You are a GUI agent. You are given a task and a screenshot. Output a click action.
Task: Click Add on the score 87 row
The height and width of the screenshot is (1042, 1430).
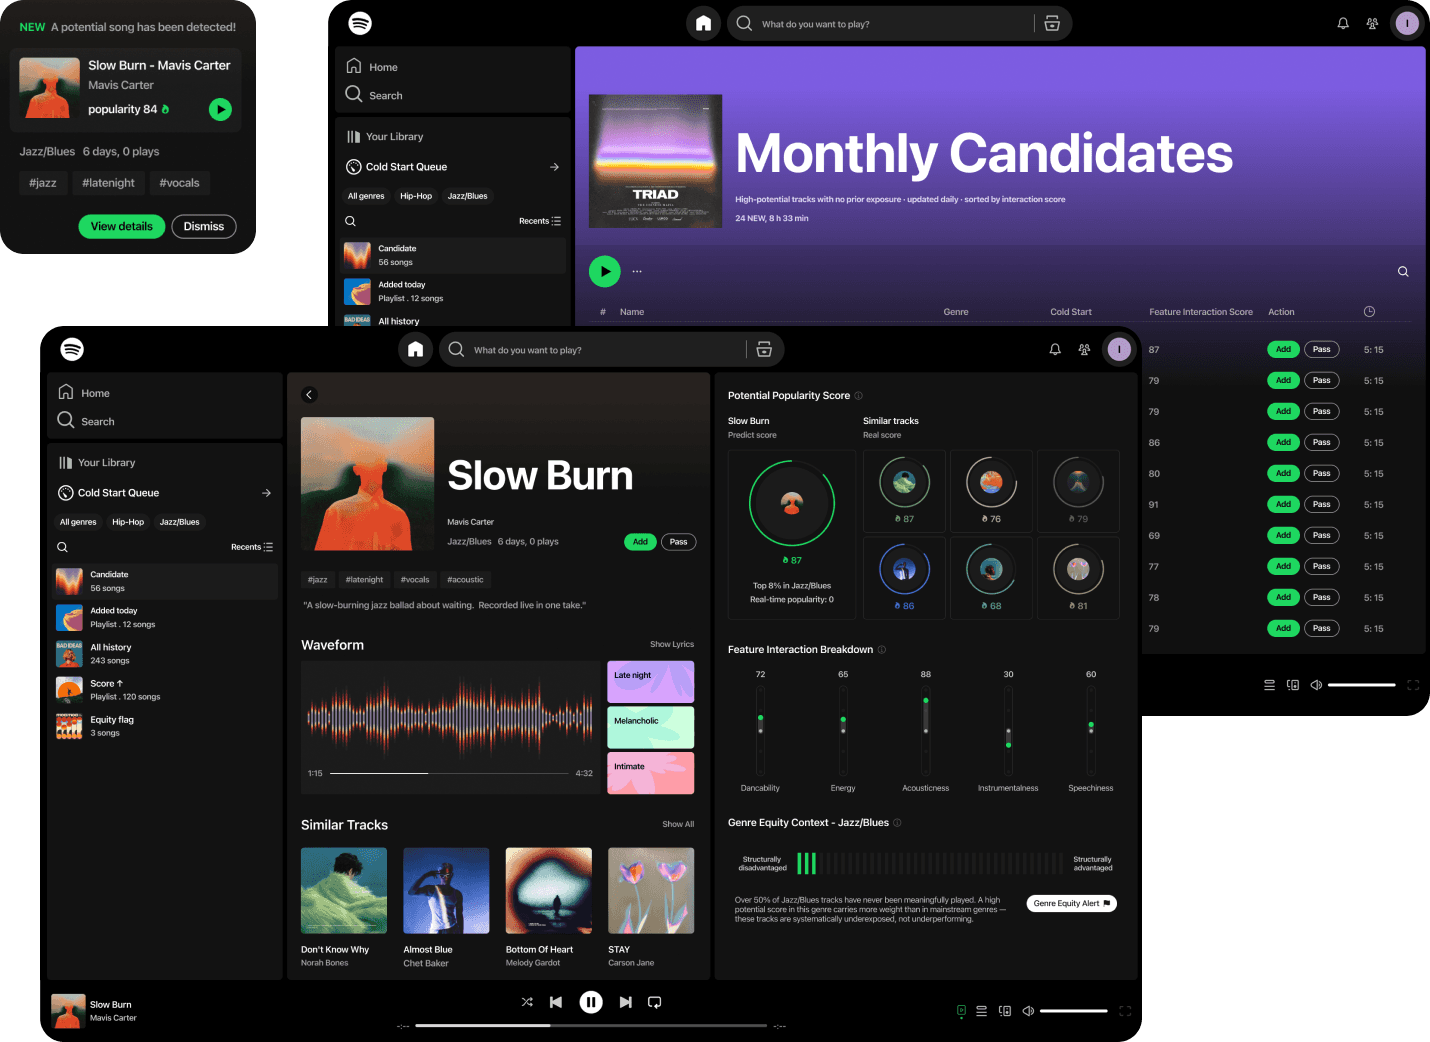click(1283, 349)
